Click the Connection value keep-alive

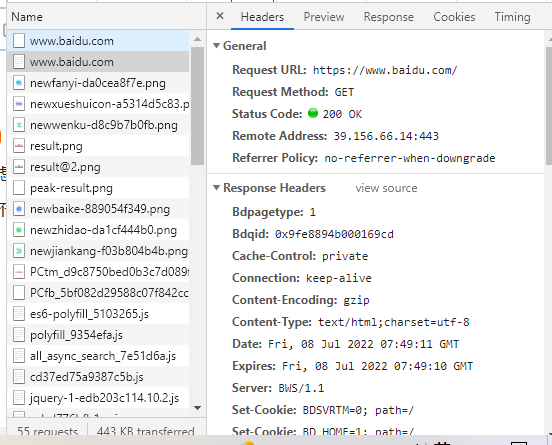point(339,278)
